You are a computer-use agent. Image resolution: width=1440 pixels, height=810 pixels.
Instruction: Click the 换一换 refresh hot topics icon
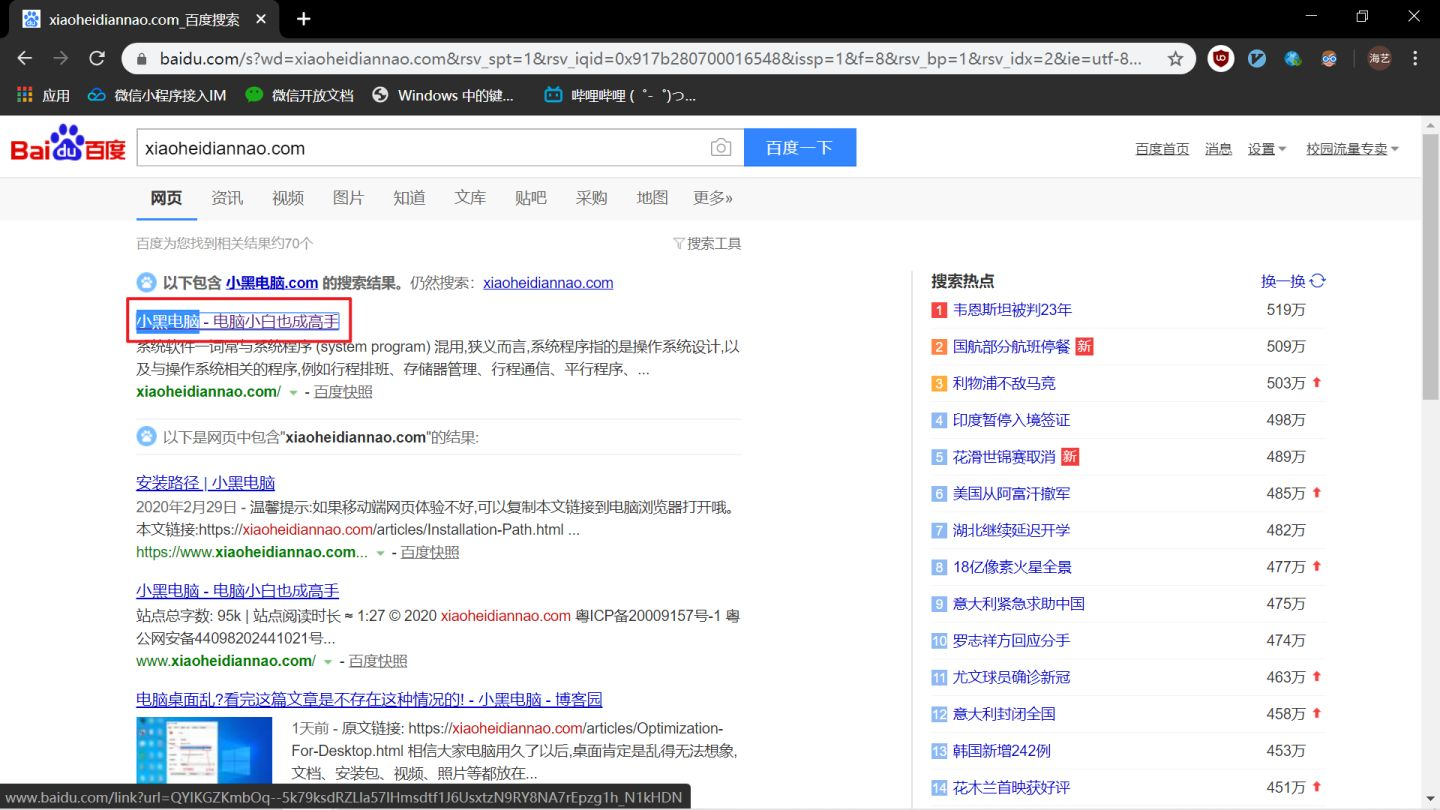1318,281
